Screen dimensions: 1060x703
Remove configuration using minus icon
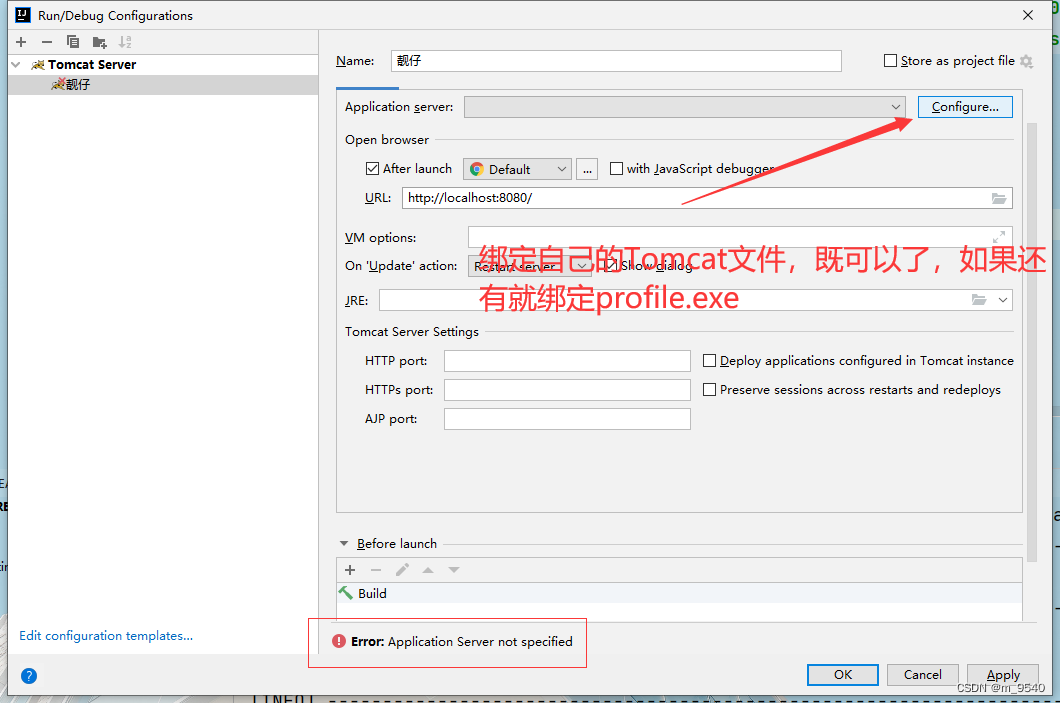[x=47, y=42]
